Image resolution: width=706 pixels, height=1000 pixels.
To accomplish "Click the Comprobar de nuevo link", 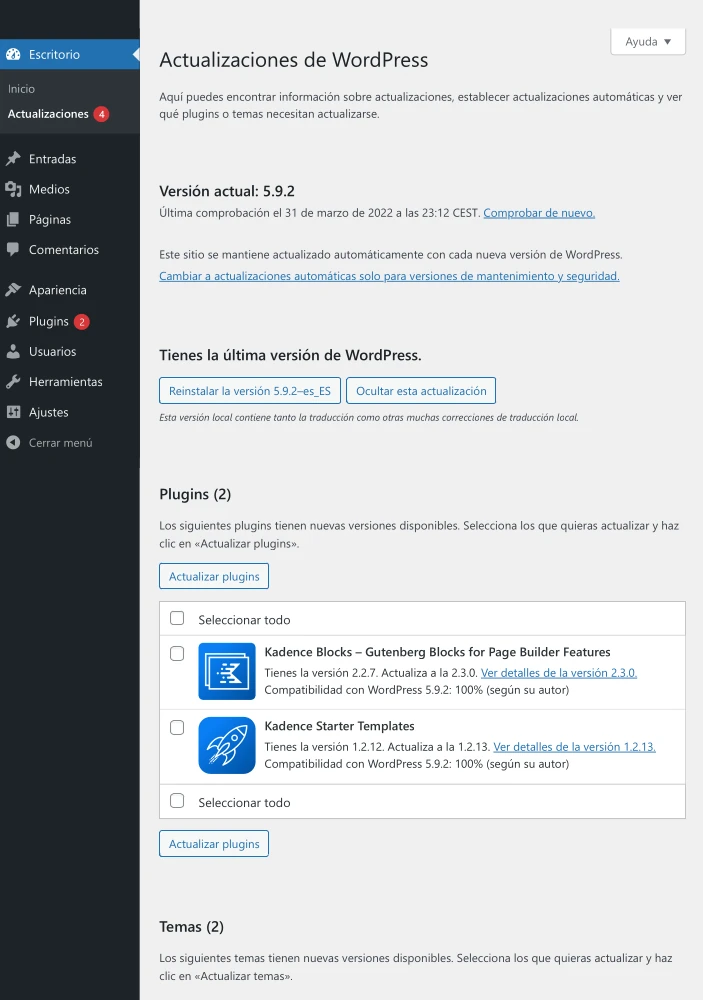I will click(x=539, y=213).
